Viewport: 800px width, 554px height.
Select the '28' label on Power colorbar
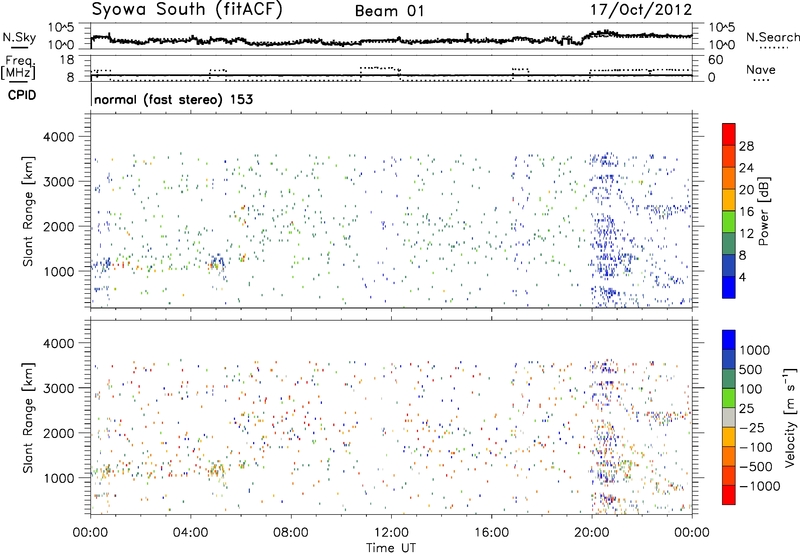(746, 146)
